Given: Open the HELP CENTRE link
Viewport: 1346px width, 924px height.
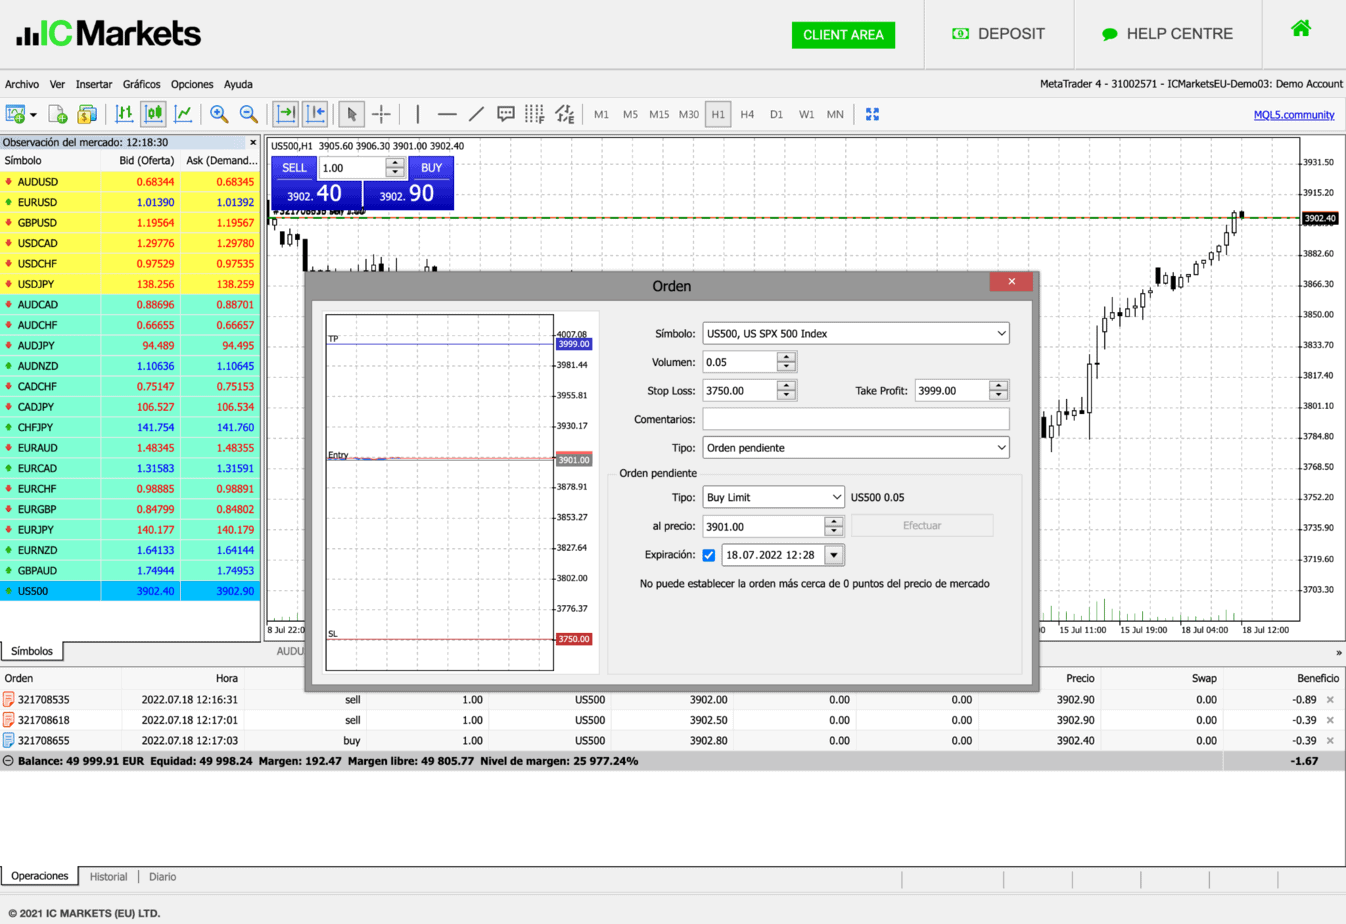Looking at the screenshot, I should click(x=1167, y=34).
